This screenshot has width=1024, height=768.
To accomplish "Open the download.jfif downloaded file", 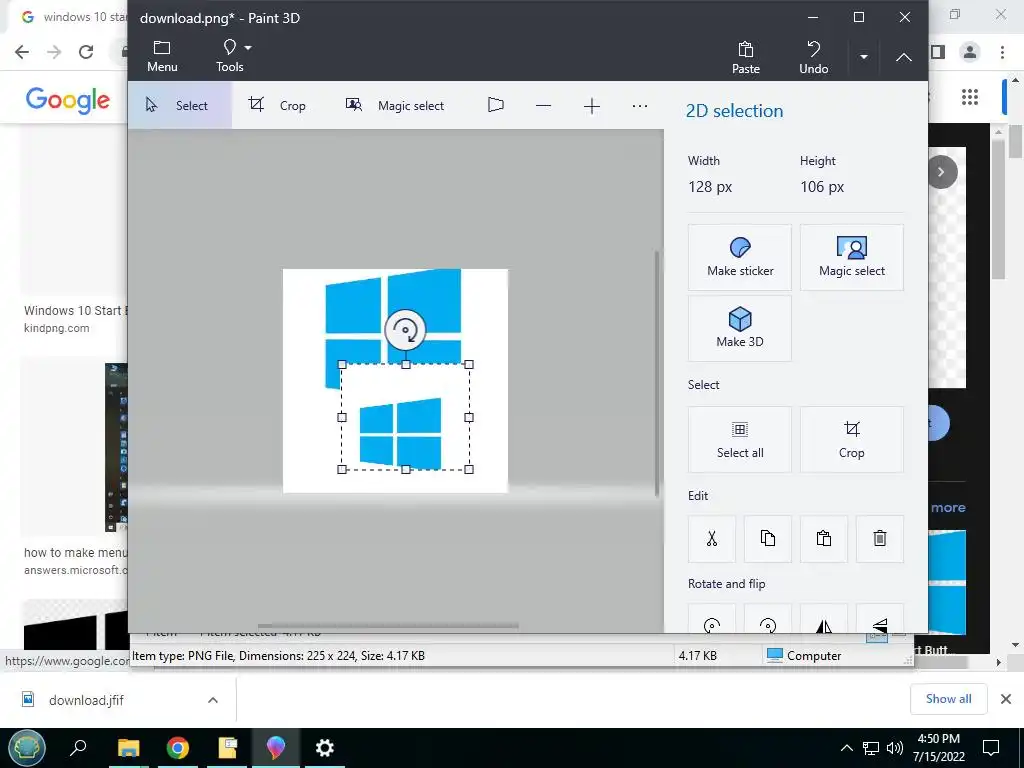I will [86, 700].
